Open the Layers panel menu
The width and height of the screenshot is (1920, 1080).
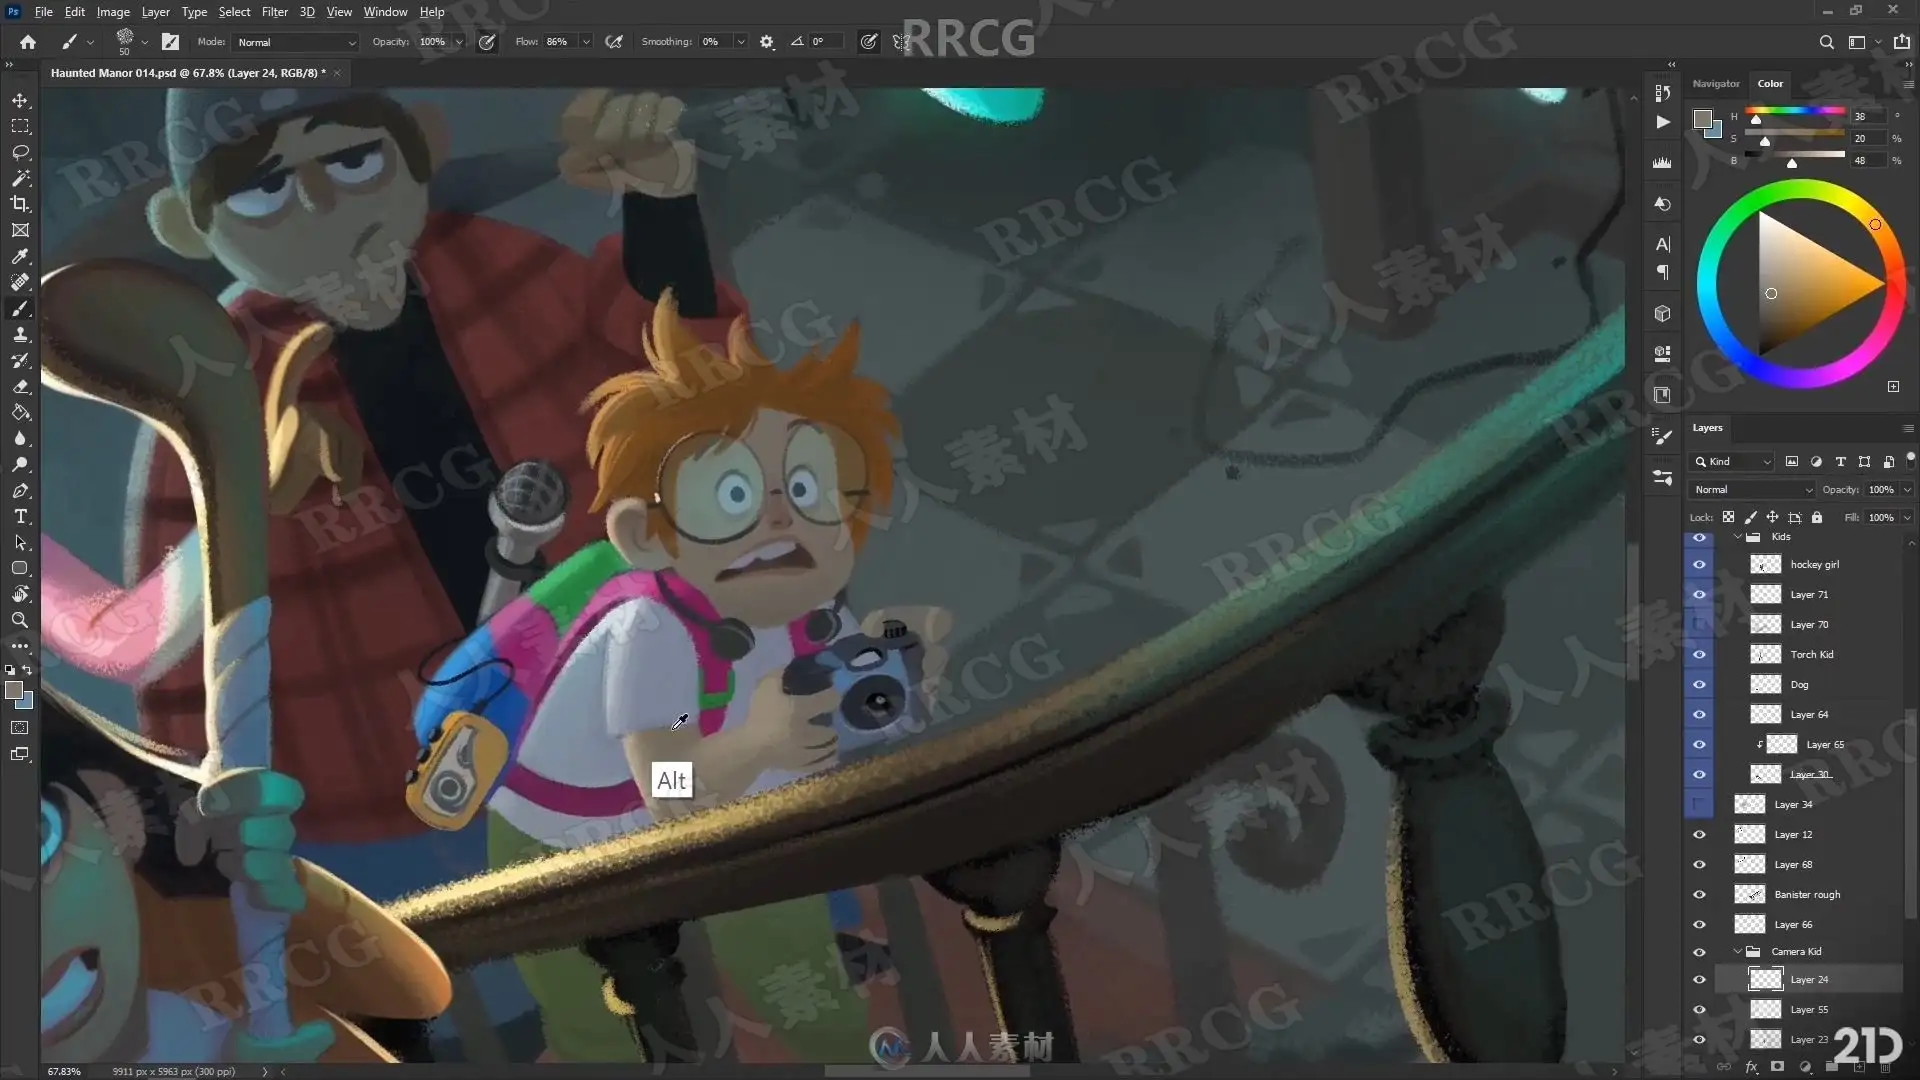pyautogui.click(x=1908, y=429)
